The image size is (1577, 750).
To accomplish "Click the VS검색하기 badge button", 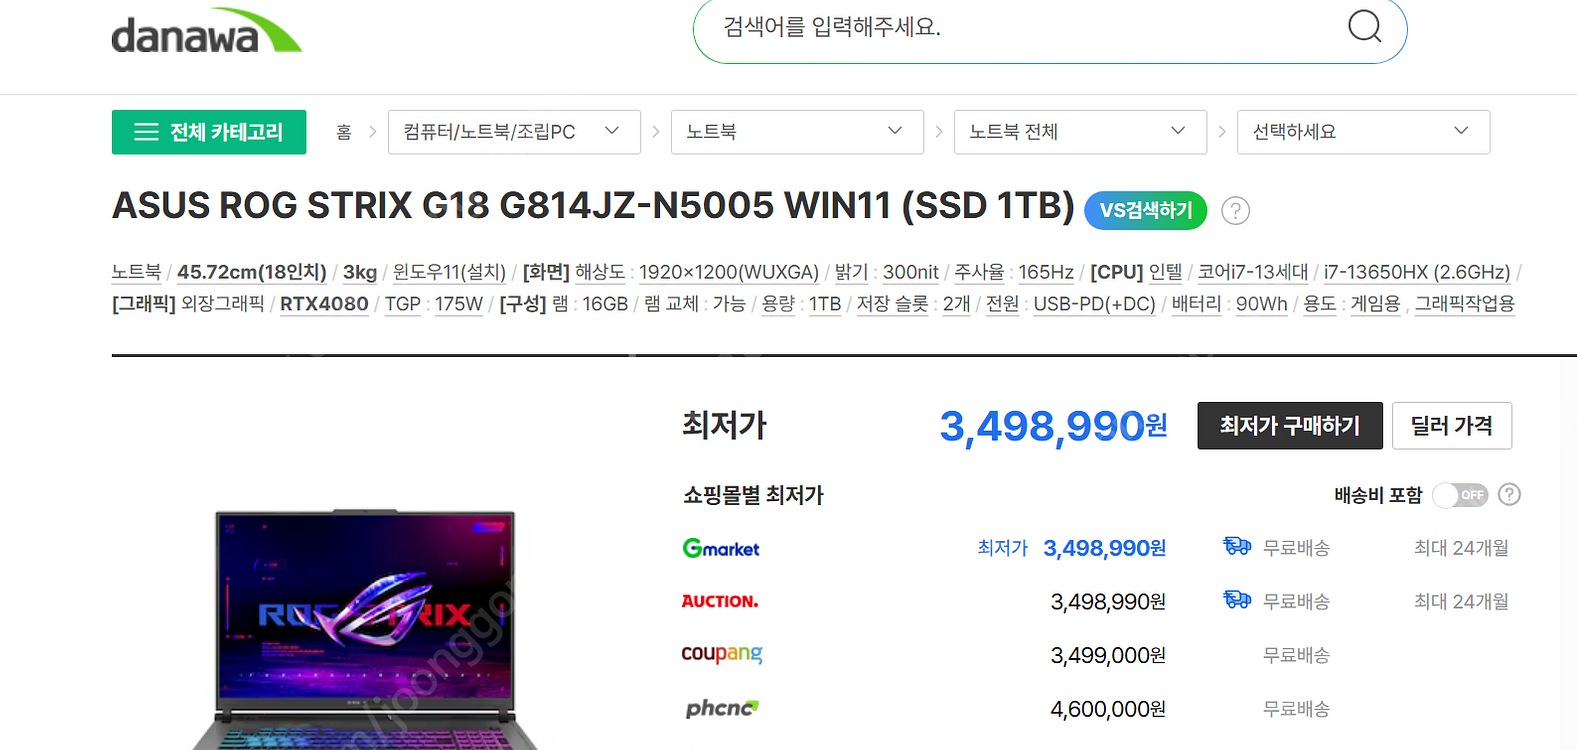I will pyautogui.click(x=1145, y=211).
